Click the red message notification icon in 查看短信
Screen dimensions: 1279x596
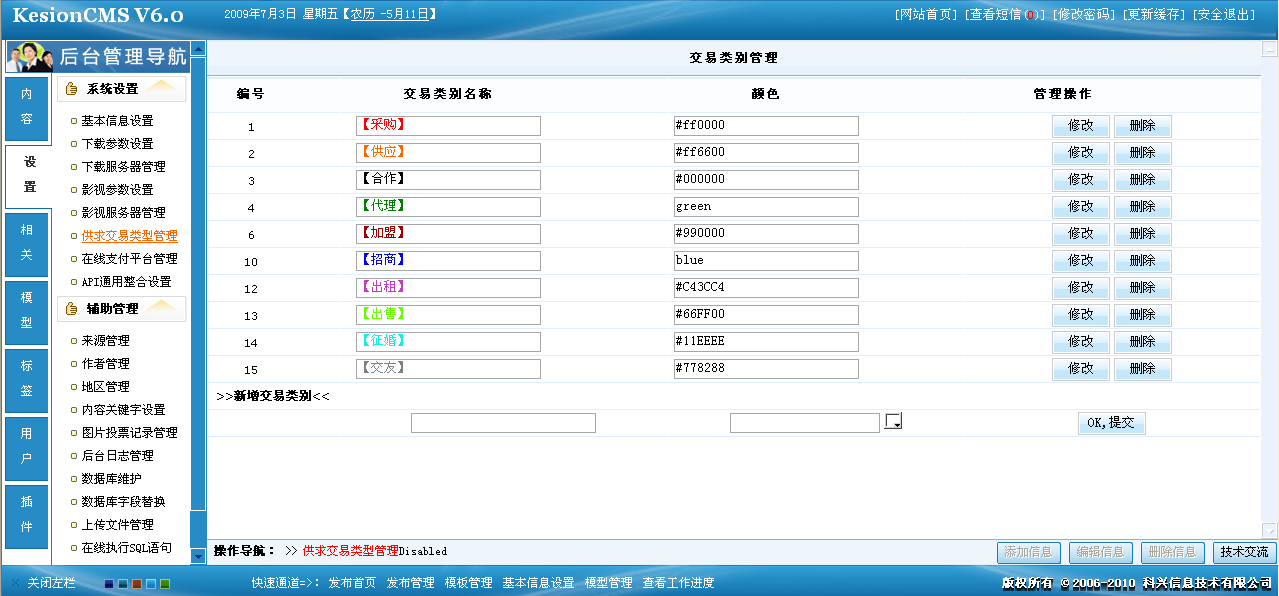click(1029, 14)
